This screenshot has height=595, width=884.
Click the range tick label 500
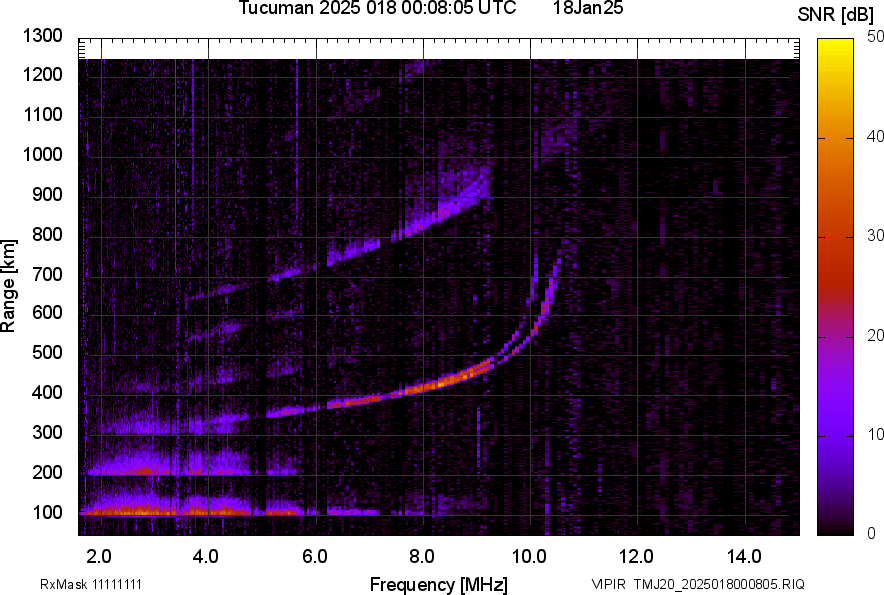point(47,352)
